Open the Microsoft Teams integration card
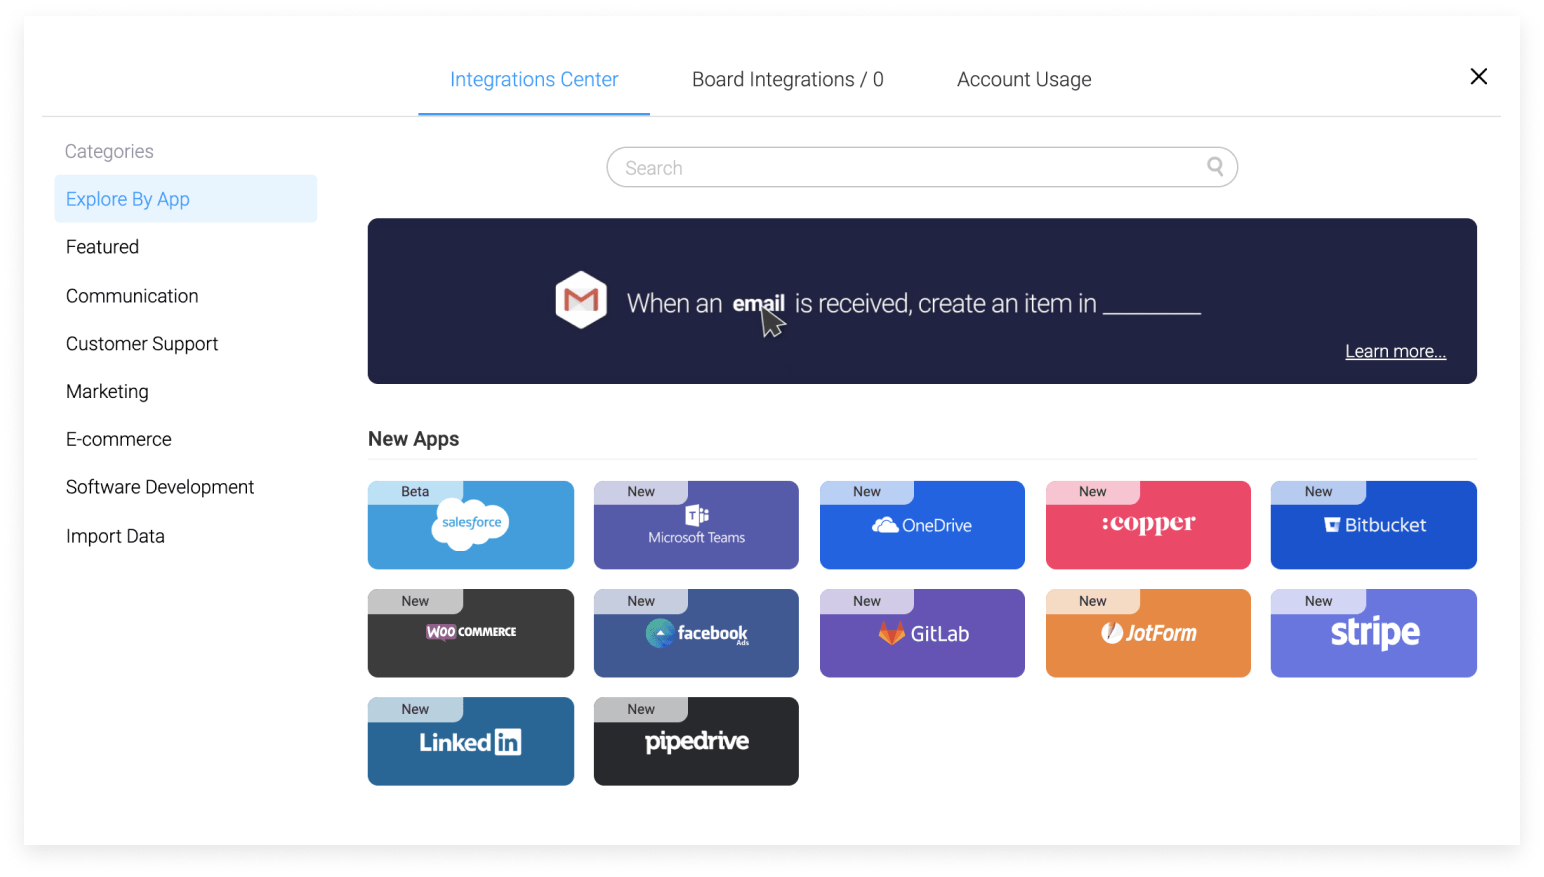1544x877 pixels. click(x=696, y=525)
